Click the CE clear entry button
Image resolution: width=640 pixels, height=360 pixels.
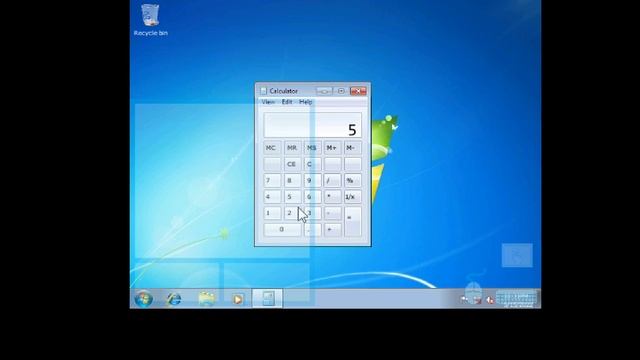click(x=292, y=164)
